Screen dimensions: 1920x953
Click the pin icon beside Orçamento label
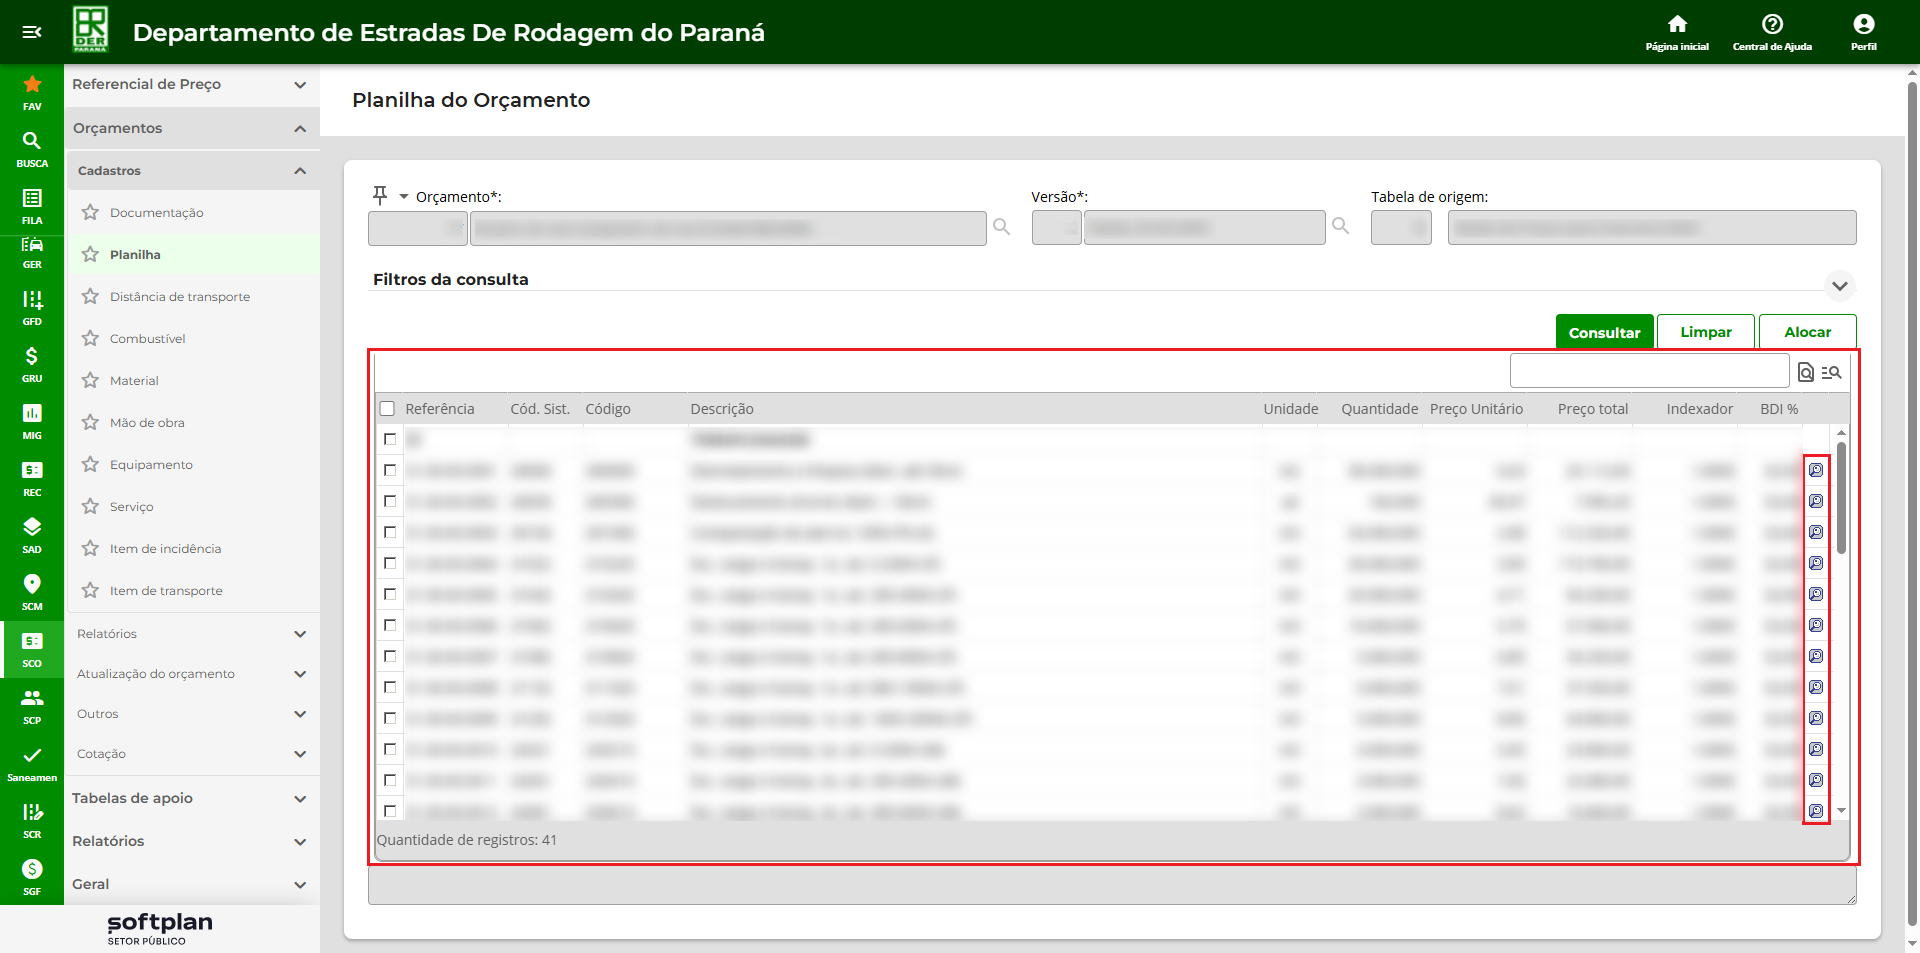coord(380,195)
